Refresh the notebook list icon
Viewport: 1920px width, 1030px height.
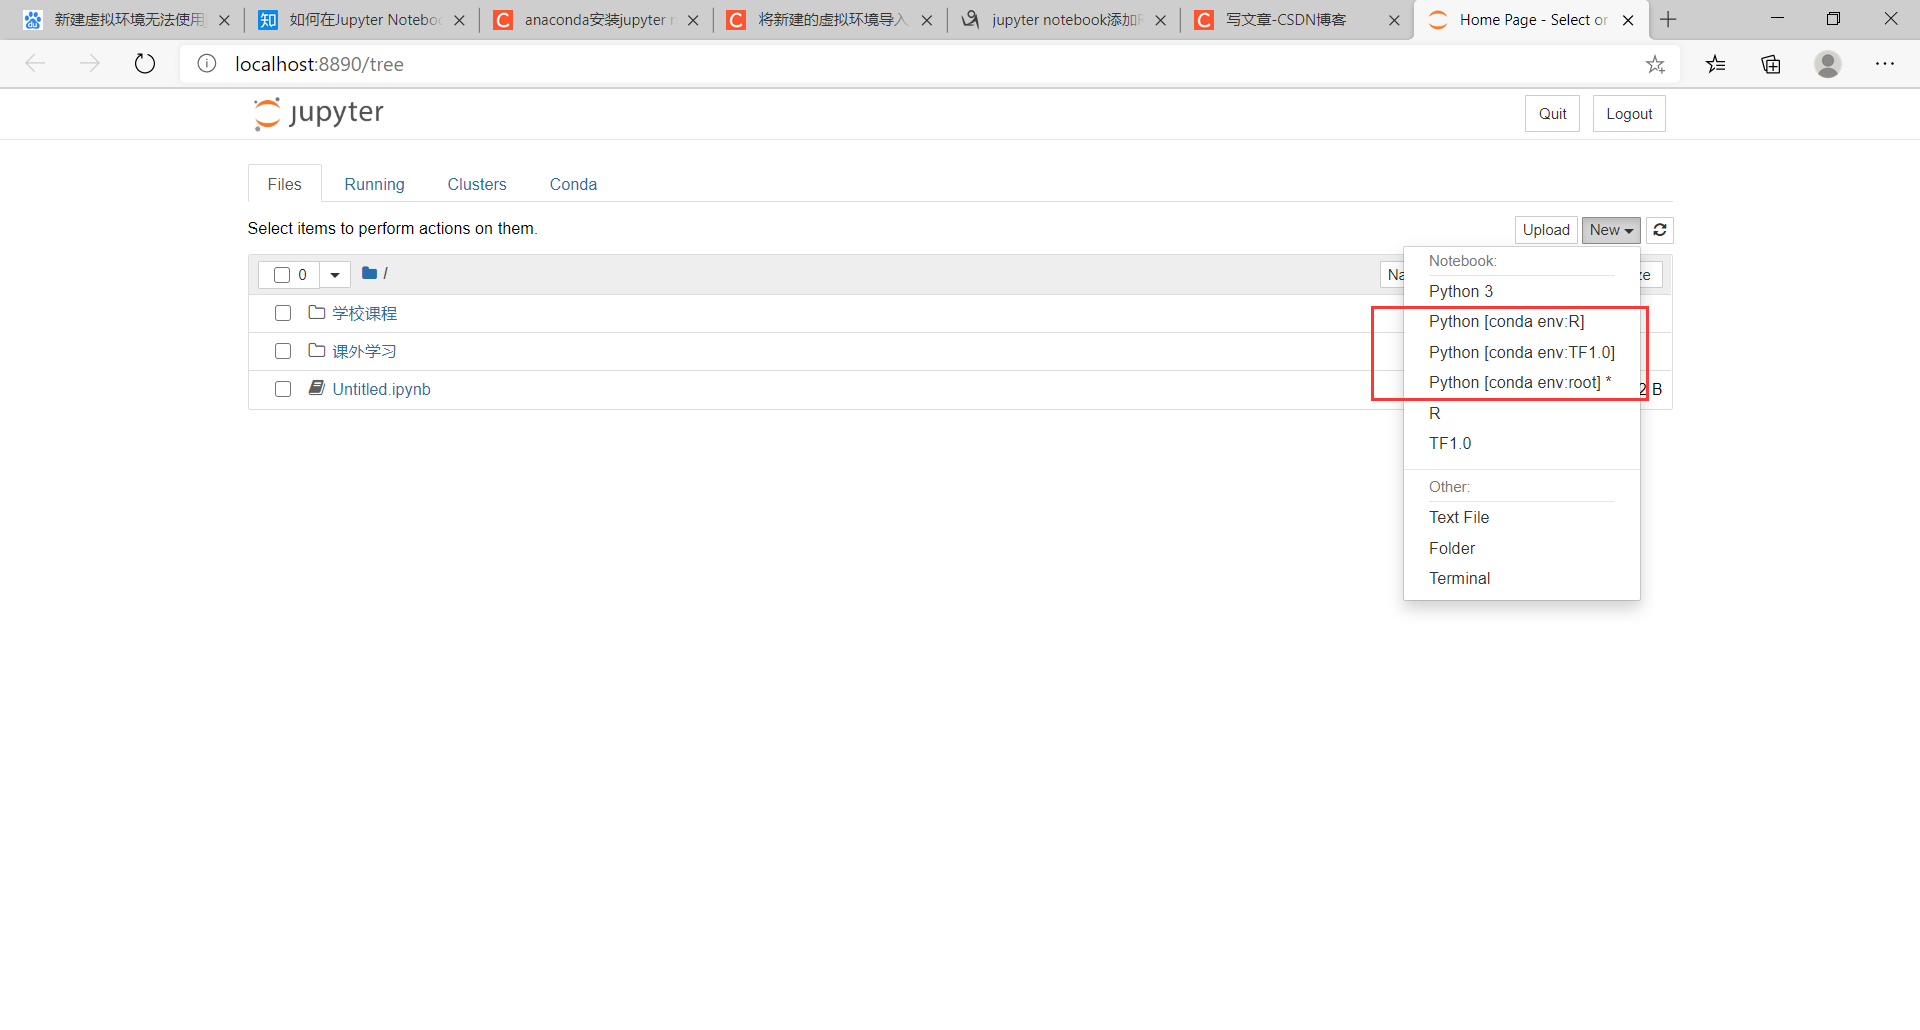pyautogui.click(x=1660, y=230)
